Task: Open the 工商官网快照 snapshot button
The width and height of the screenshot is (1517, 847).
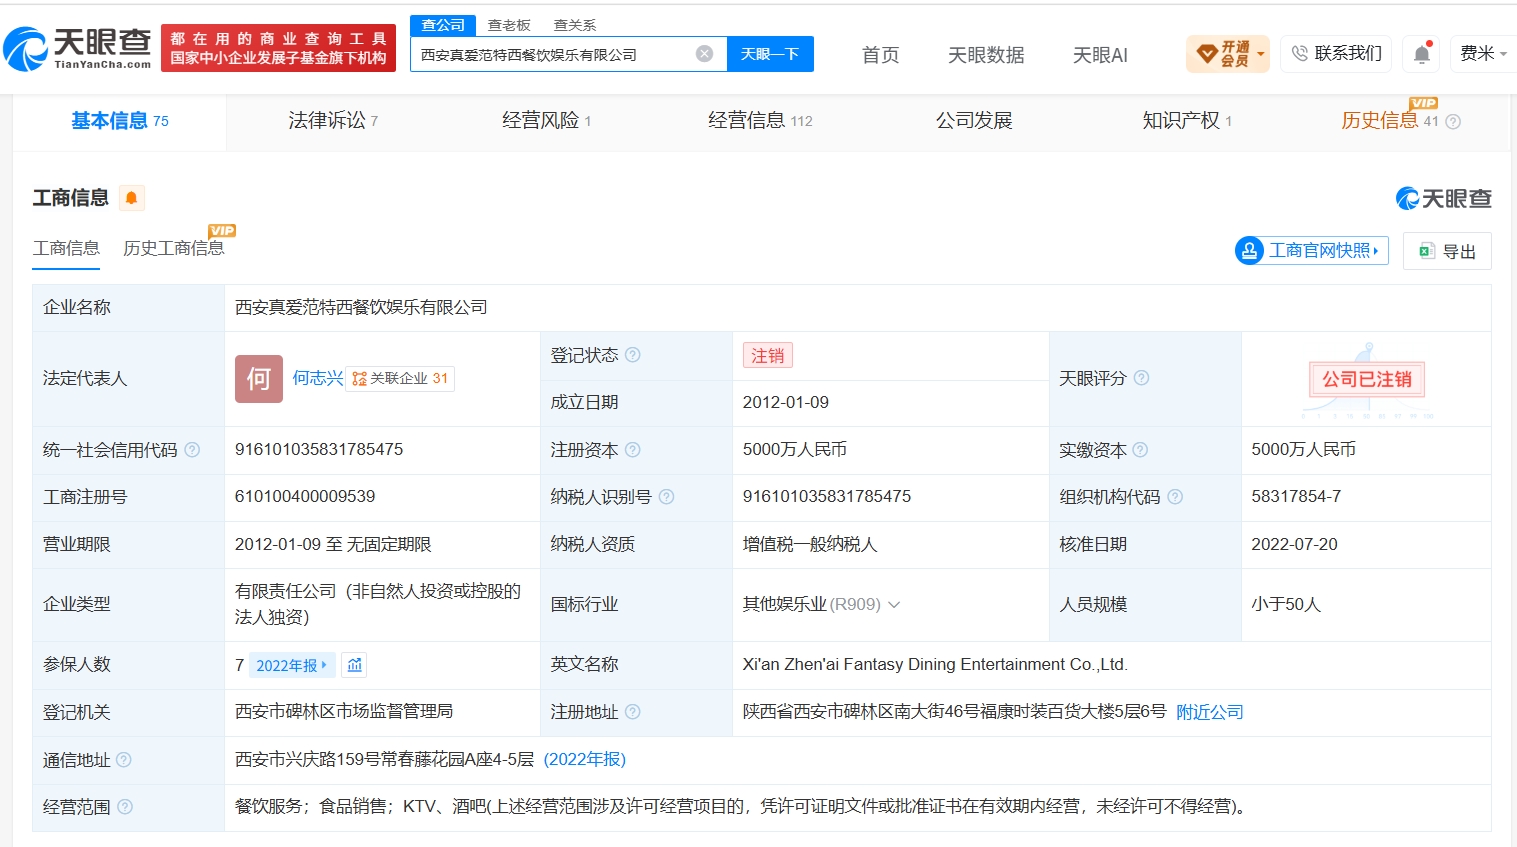Action: click(x=1312, y=250)
